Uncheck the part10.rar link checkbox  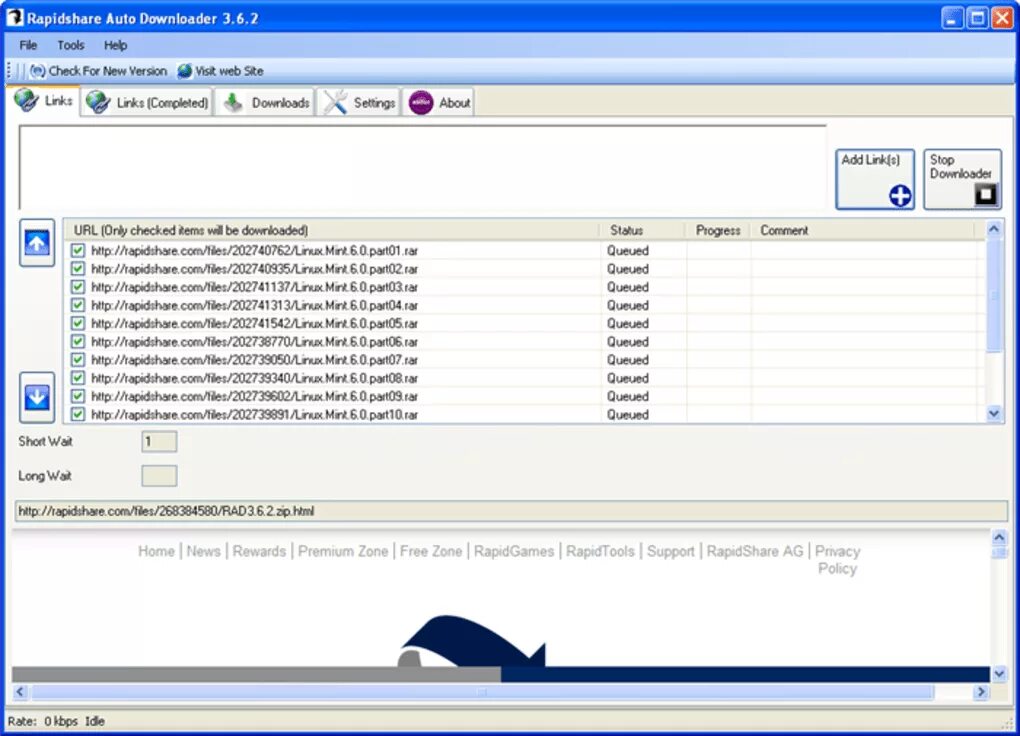click(77, 415)
